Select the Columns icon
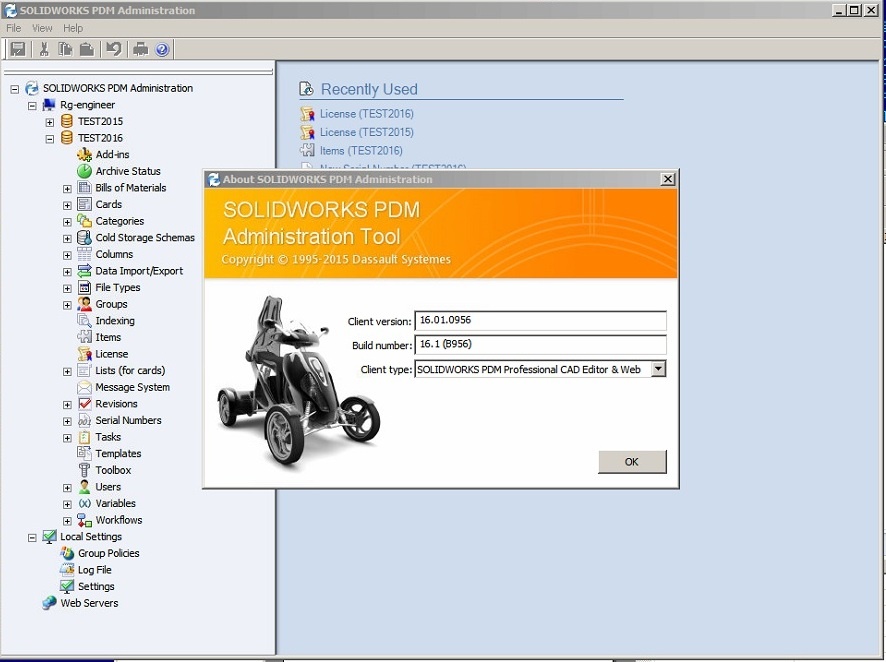Viewport: 886px width, 662px height. click(x=84, y=254)
